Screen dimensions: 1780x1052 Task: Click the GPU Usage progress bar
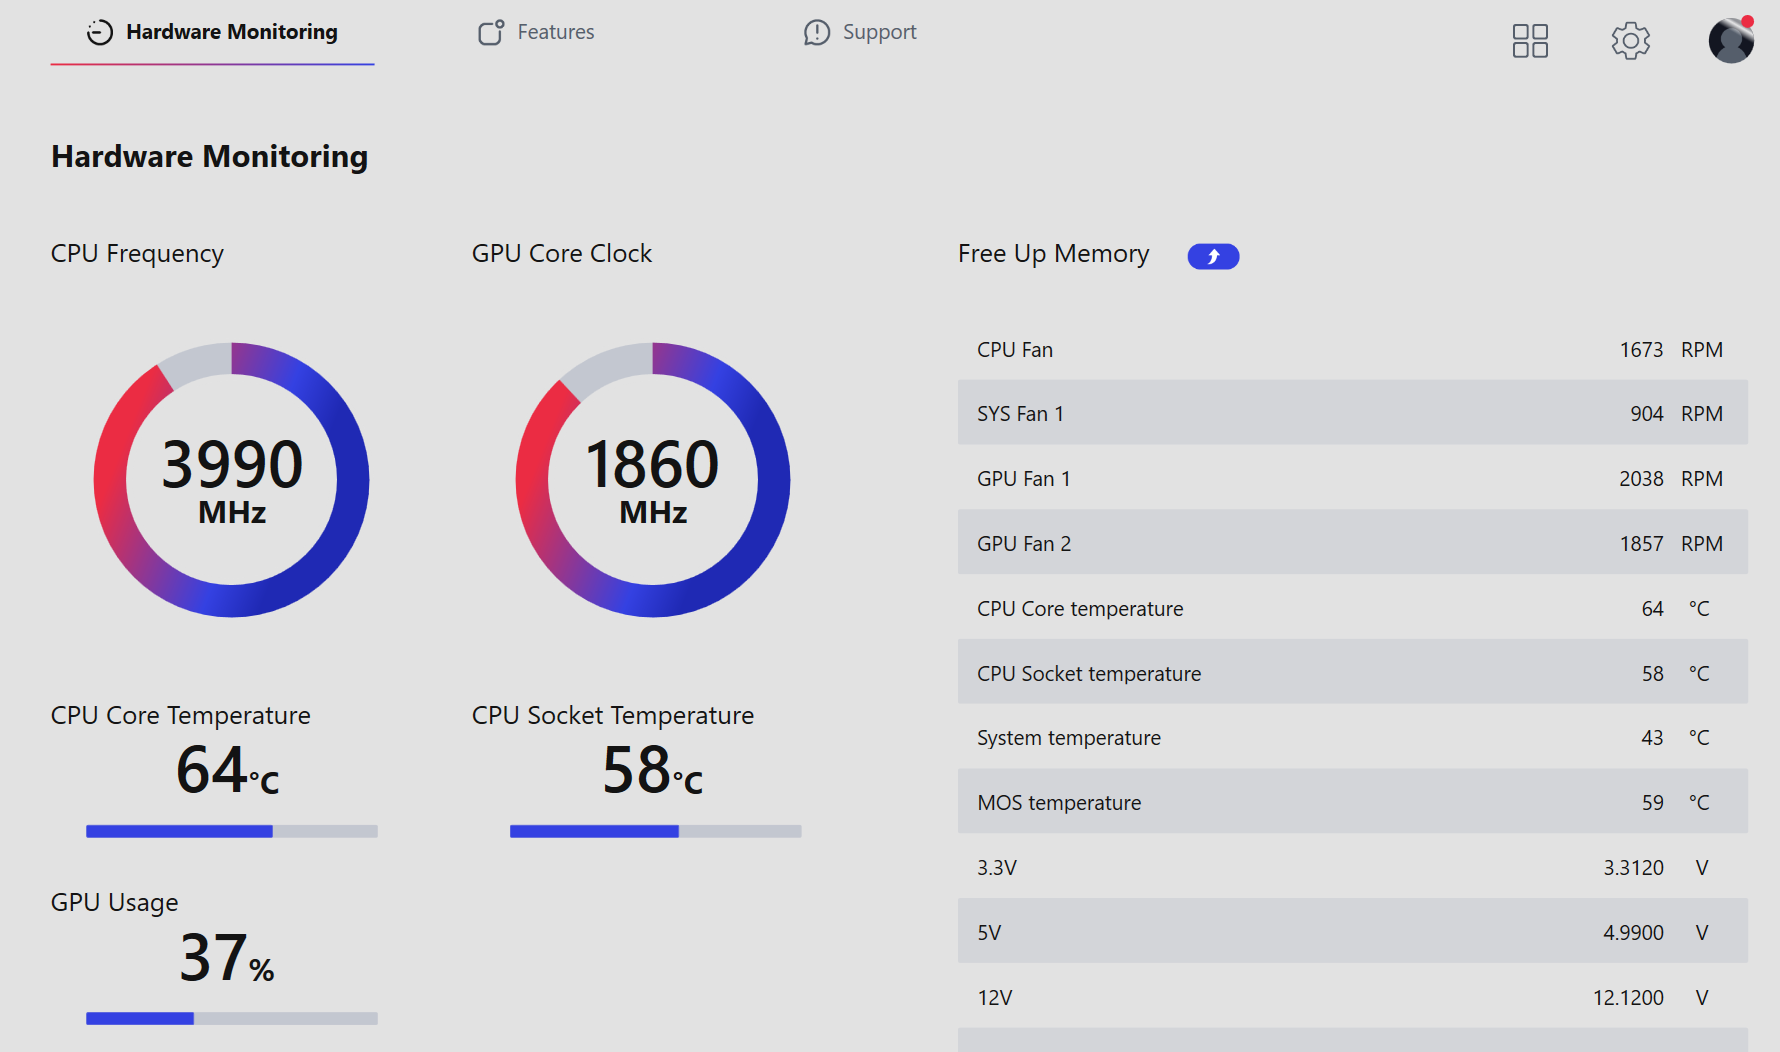click(x=232, y=1018)
